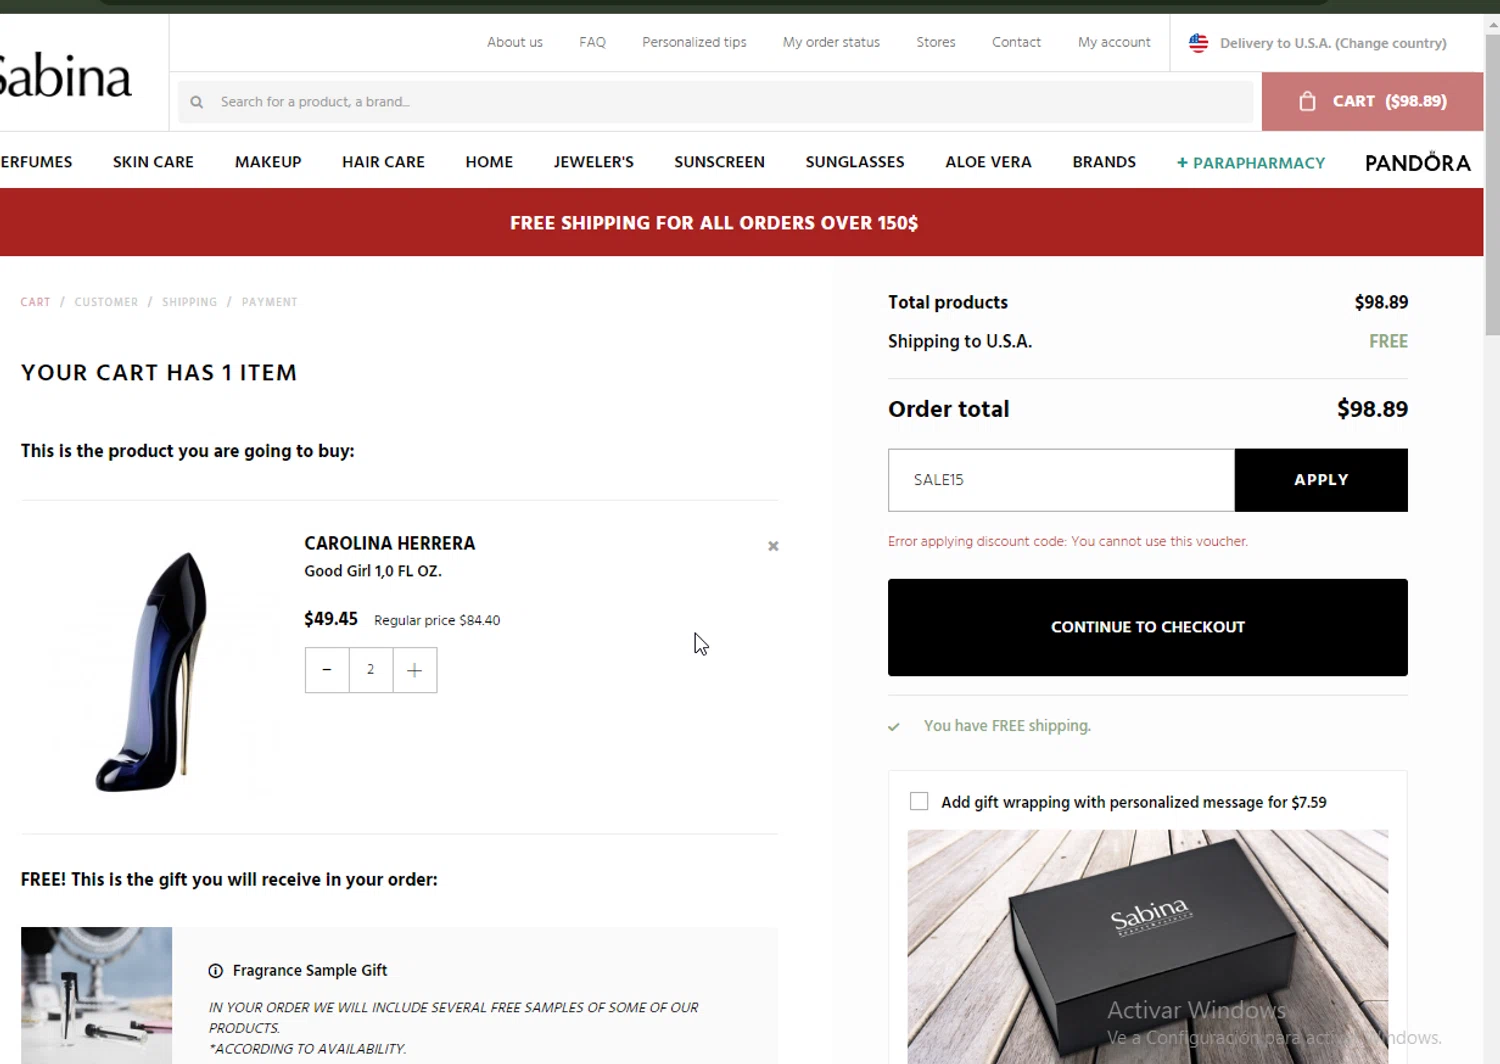The image size is (1500, 1064).
Task: Open the Brands menu
Action: (x=1104, y=162)
